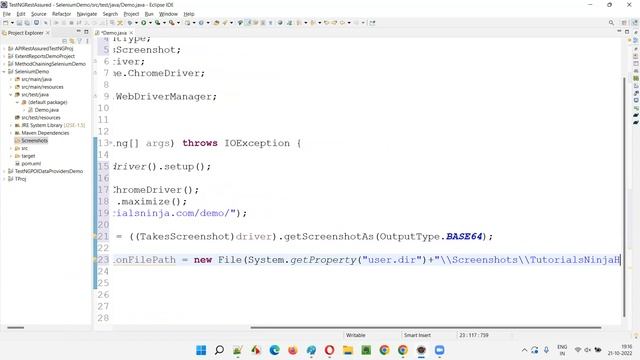Open Project Explorer view menu
Viewport: 640px width, 360px height.
click(87, 41)
